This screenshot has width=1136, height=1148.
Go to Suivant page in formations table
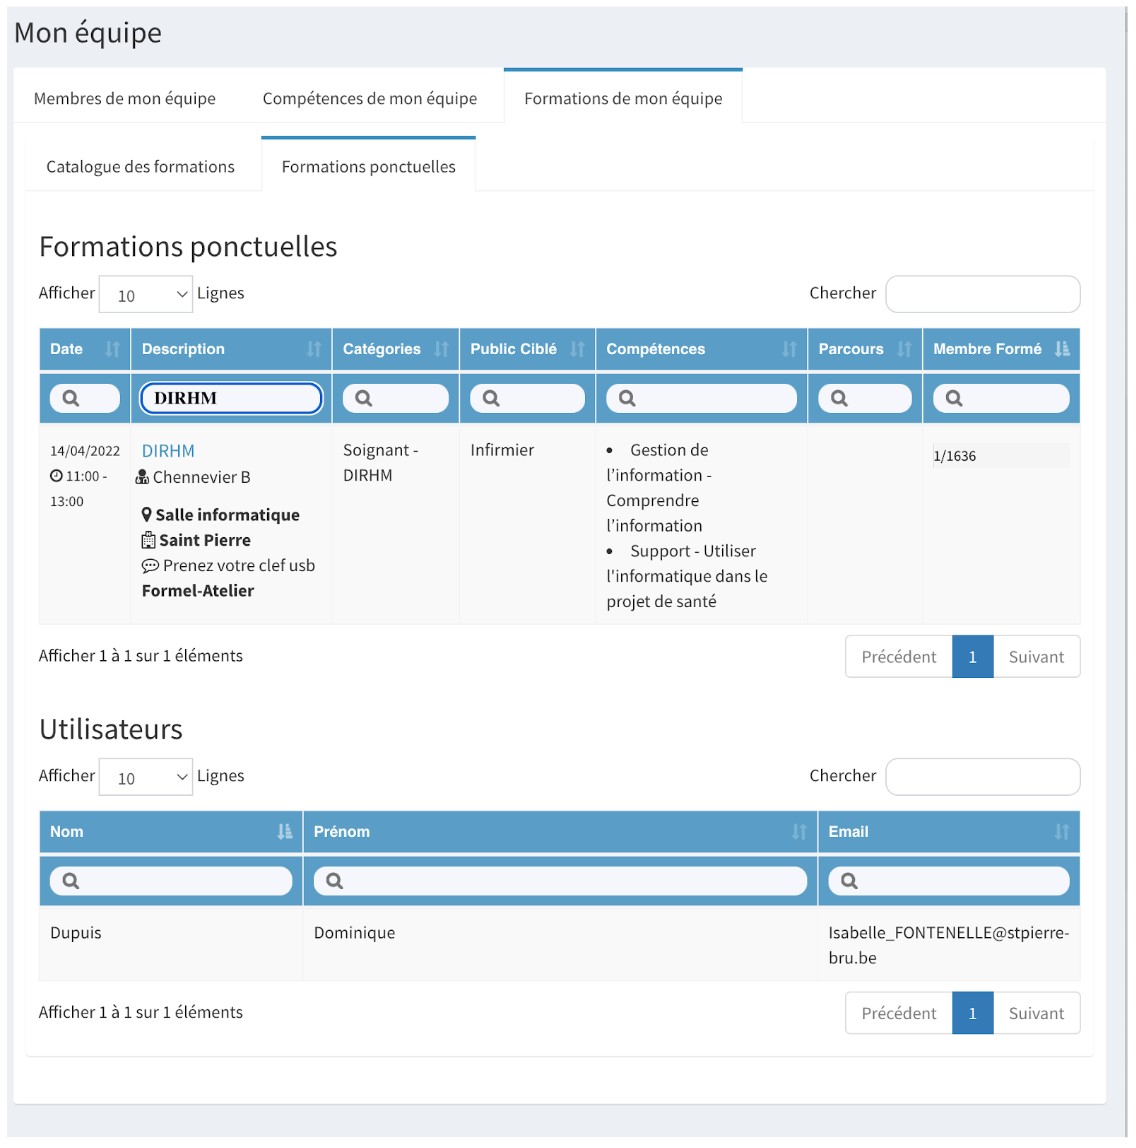1036,657
